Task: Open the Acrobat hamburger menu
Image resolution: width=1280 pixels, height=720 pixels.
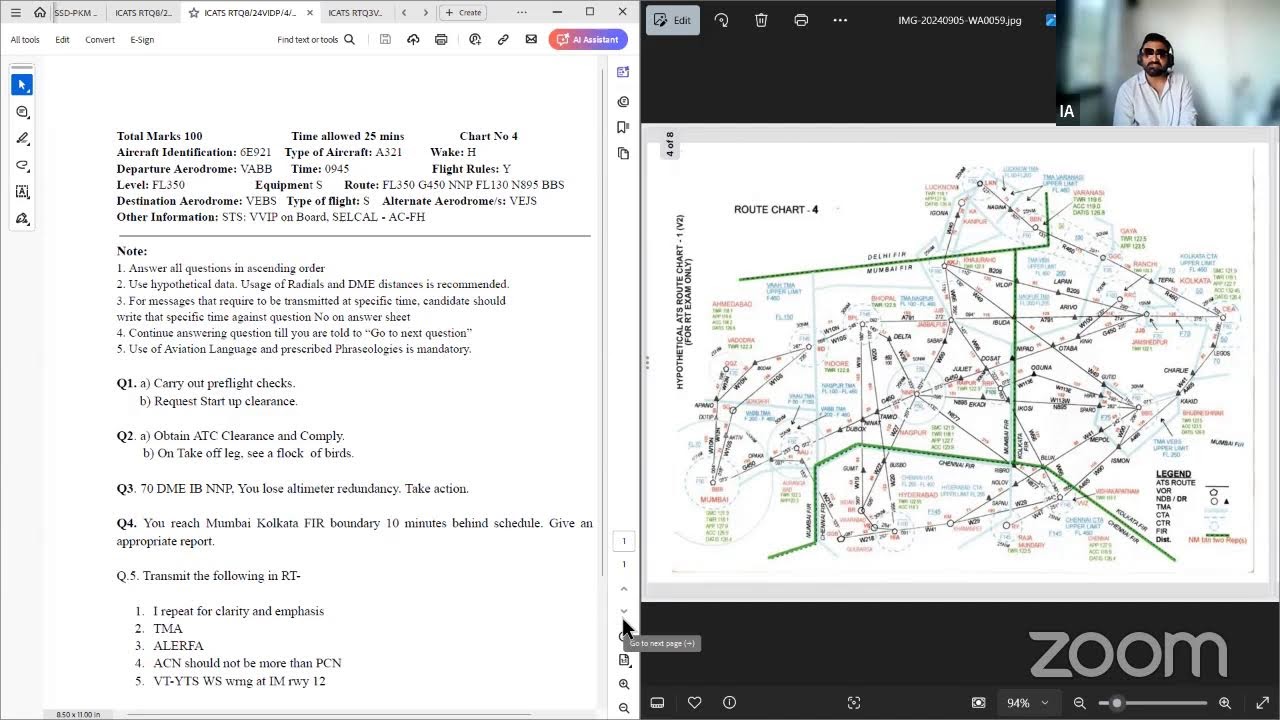Action: pyautogui.click(x=15, y=12)
